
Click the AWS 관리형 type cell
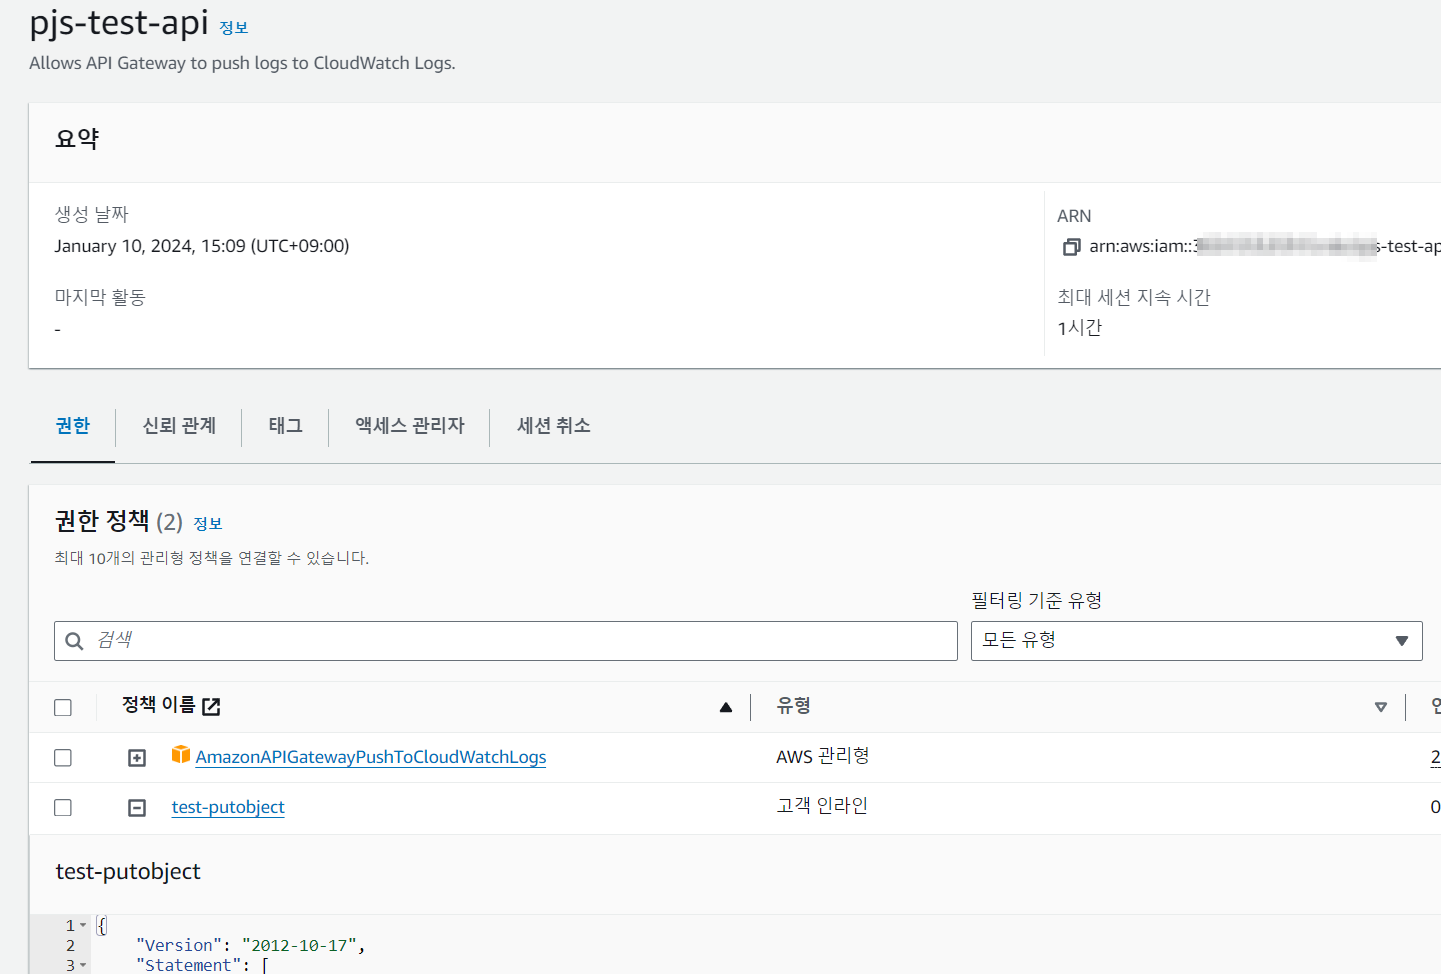coord(823,756)
